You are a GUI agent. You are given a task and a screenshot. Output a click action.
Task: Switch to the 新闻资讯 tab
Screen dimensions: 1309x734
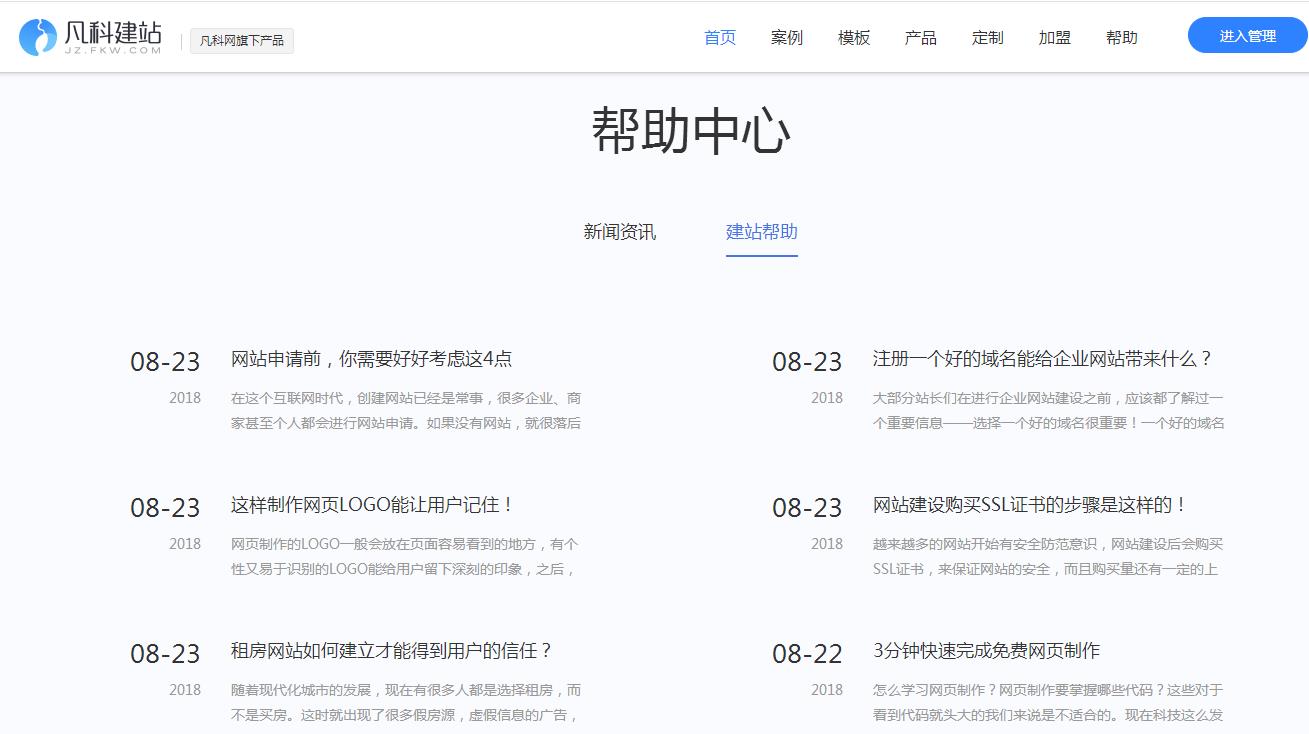click(x=620, y=232)
